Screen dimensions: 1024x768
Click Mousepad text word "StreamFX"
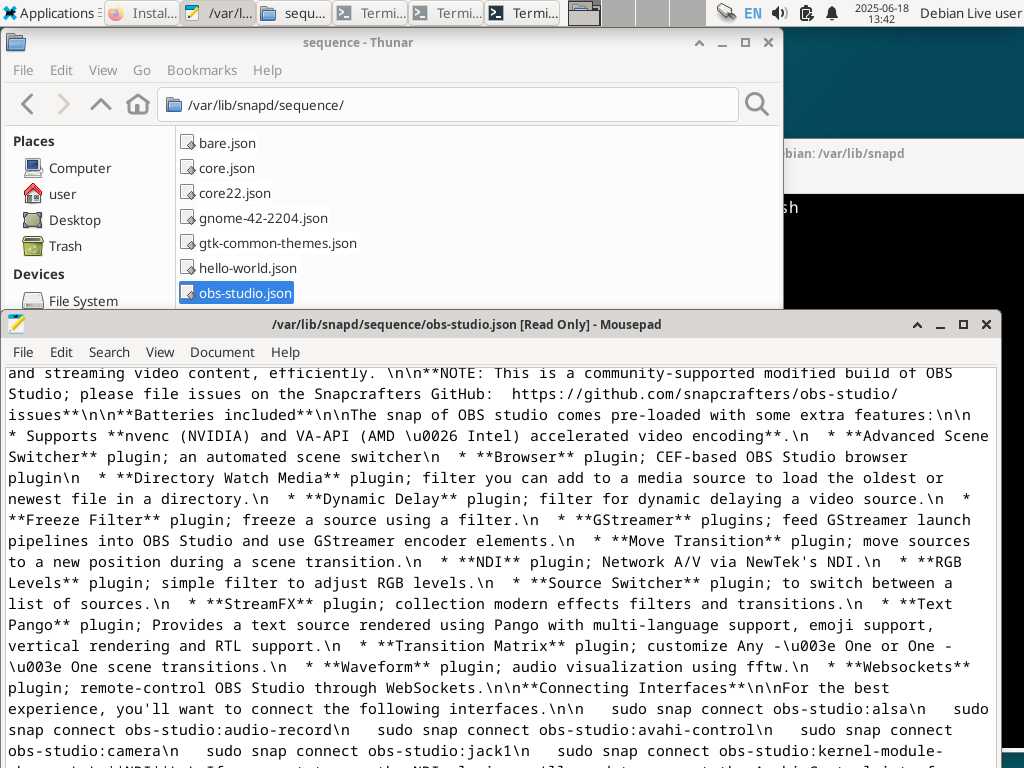point(261,603)
